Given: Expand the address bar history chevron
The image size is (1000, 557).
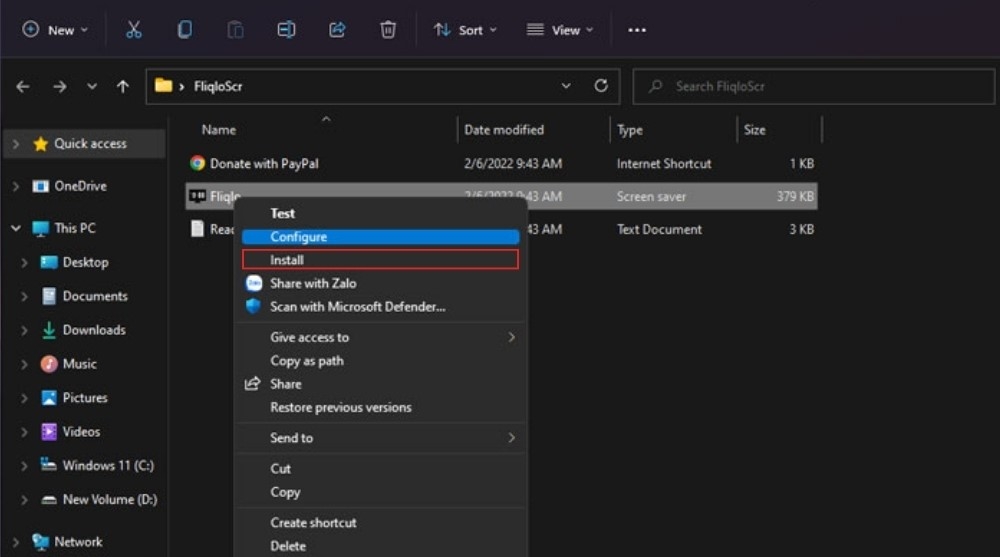Looking at the screenshot, I should point(566,85).
